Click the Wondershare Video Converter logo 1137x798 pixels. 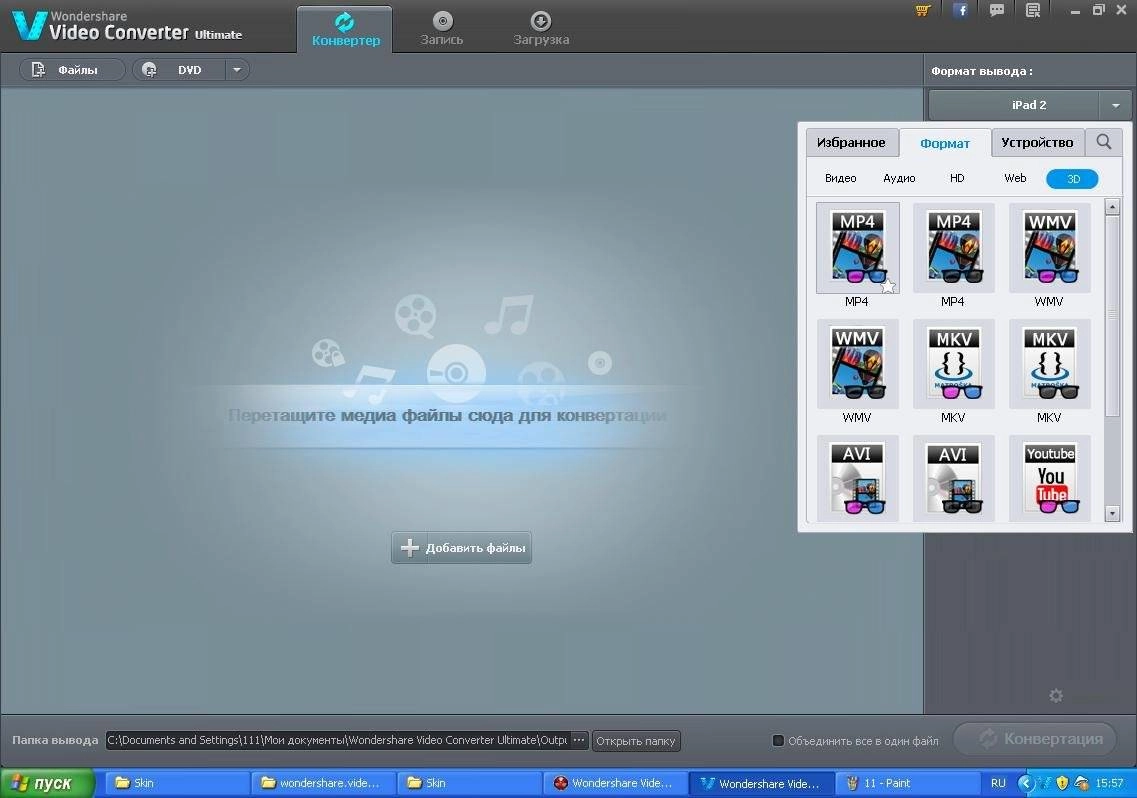click(x=127, y=26)
